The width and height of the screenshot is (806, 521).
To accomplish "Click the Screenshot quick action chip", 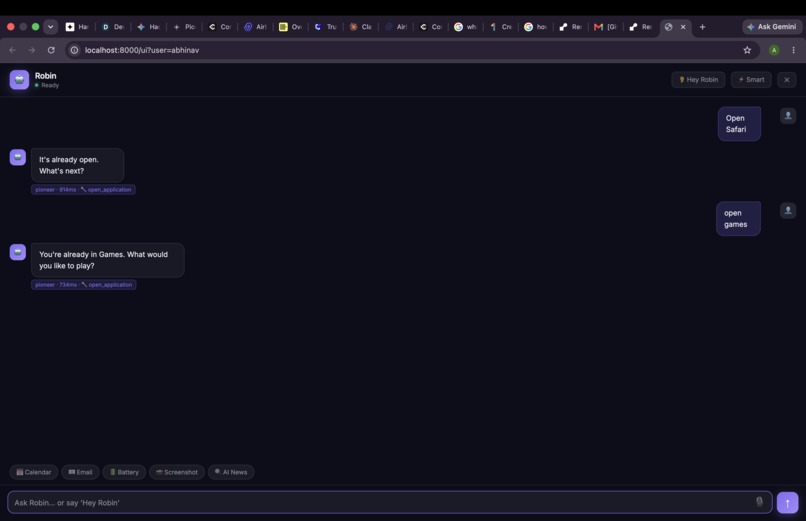I will pyautogui.click(x=177, y=472).
